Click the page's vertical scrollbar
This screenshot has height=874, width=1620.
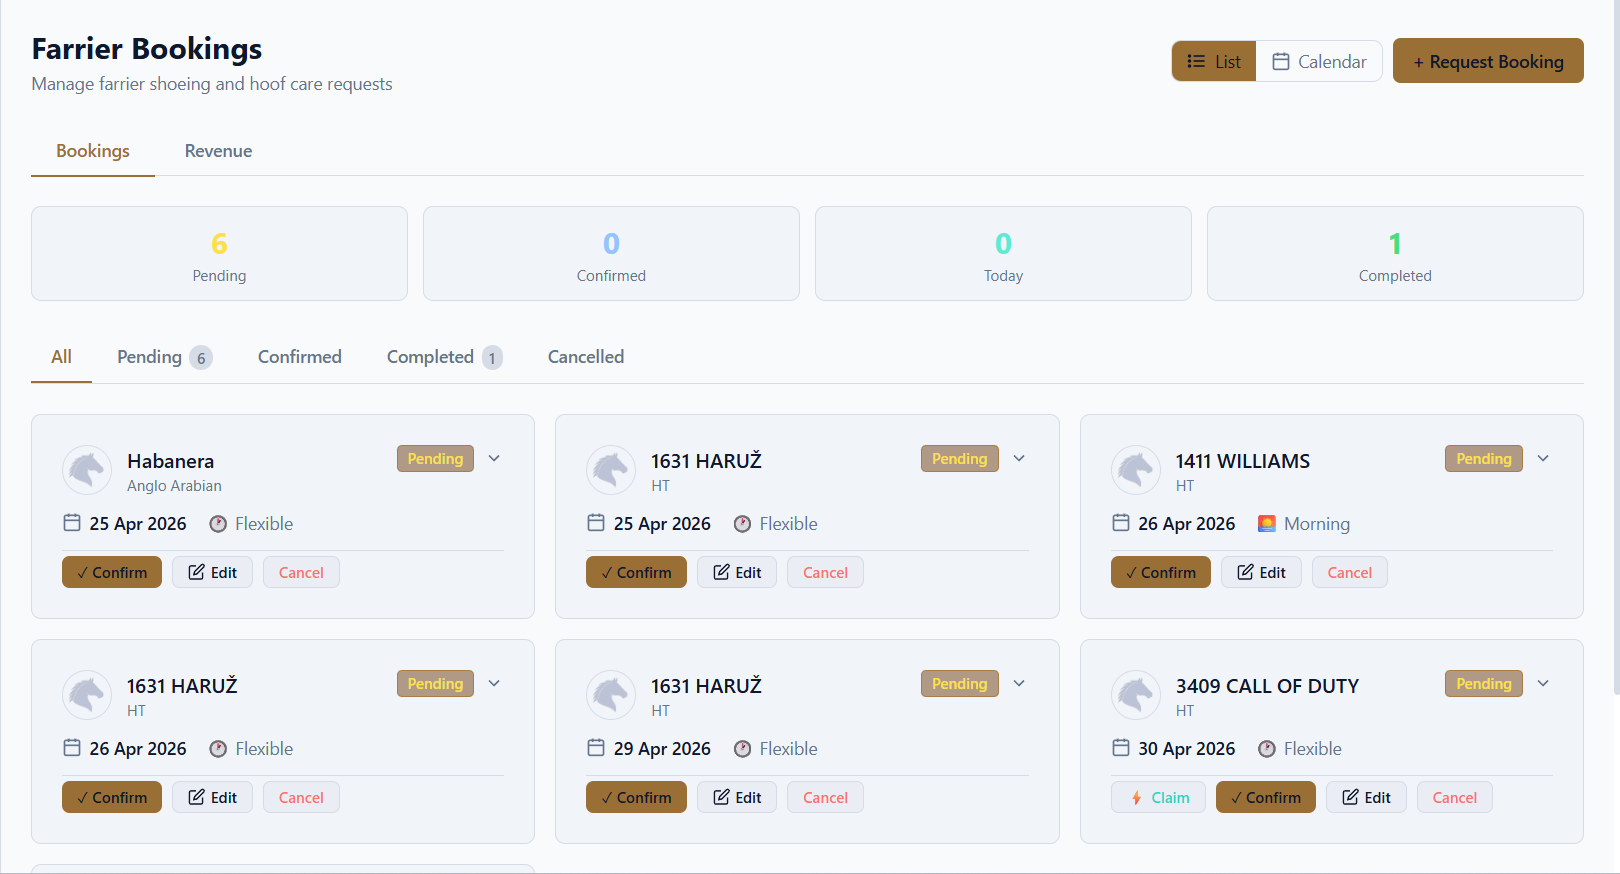1615,347
